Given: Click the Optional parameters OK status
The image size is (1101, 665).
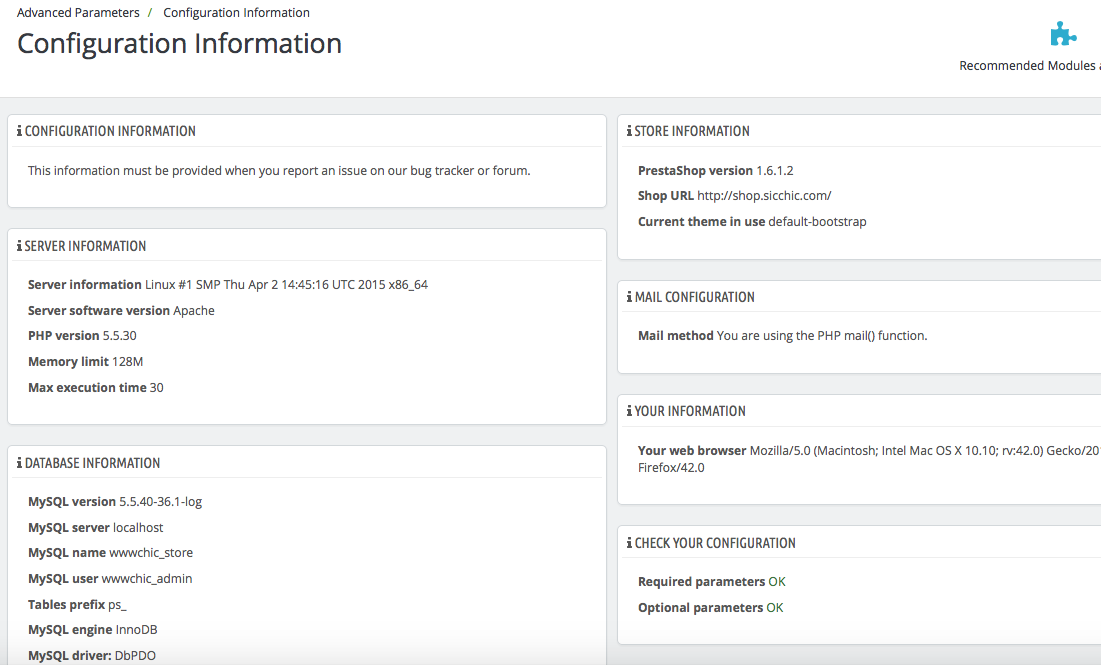Looking at the screenshot, I should coord(775,608).
